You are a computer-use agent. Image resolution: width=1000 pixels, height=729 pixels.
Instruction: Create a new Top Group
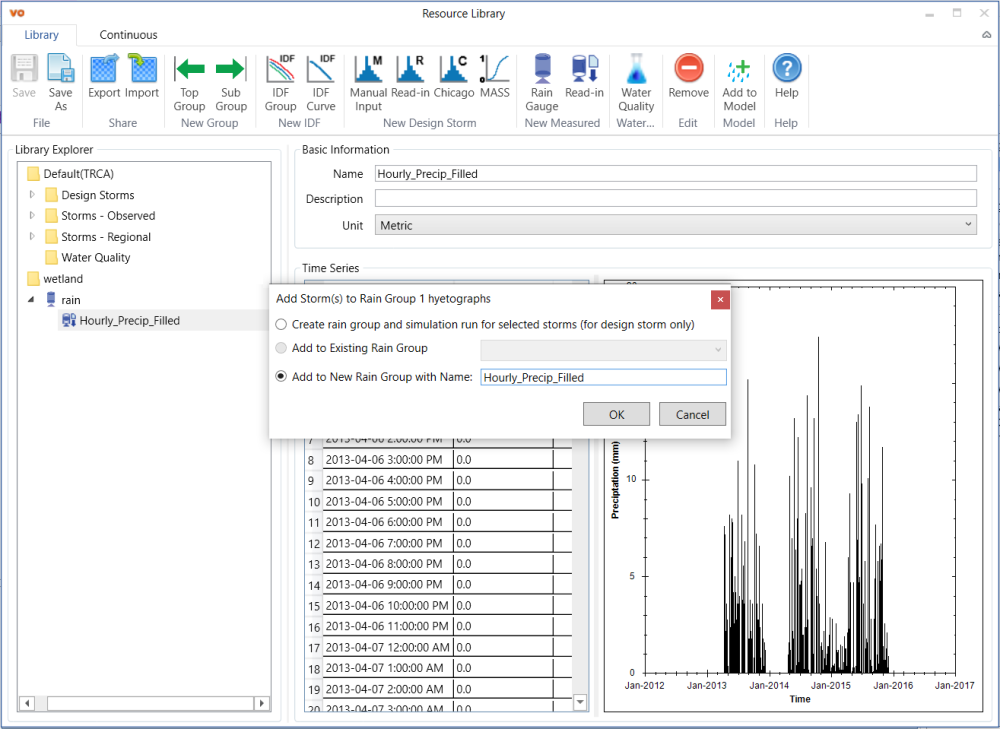coord(189,80)
